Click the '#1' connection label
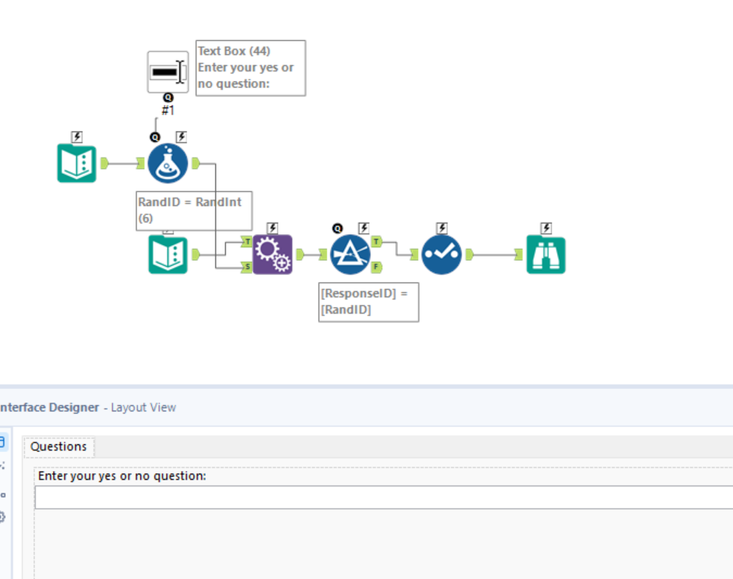 168,110
